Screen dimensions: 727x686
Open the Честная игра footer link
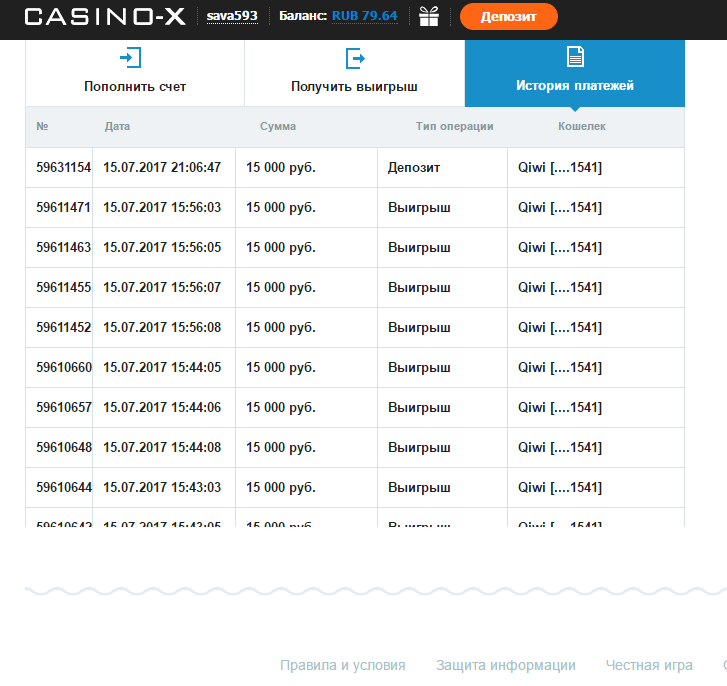tap(649, 665)
